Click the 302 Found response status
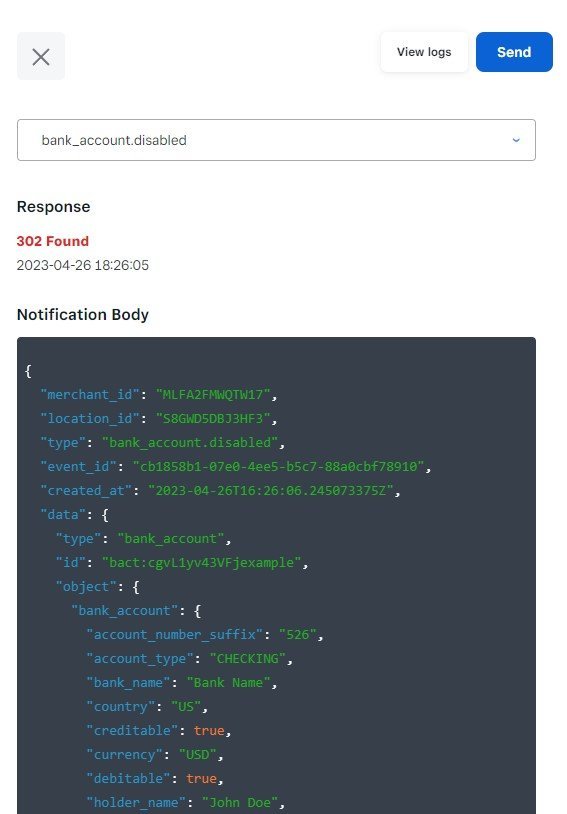Screen dimensions: 567x814 pos(53,241)
